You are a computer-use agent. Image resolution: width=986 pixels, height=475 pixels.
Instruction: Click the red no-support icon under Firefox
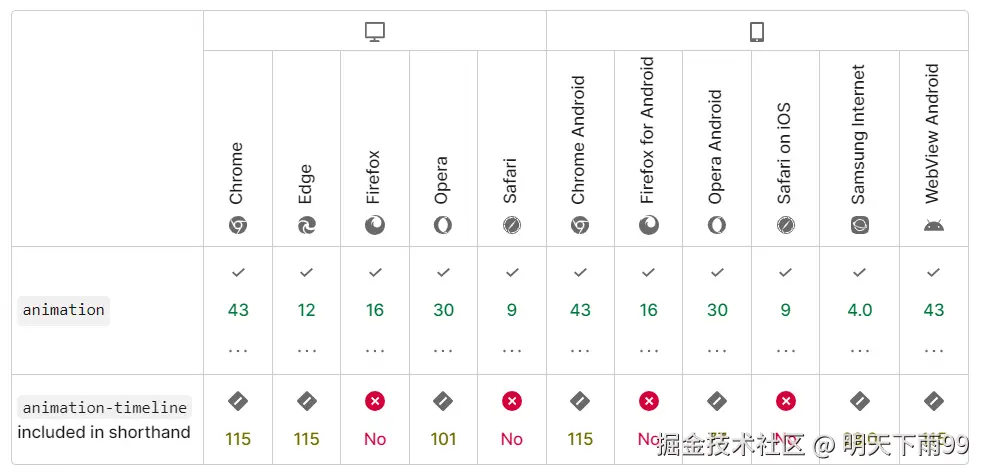point(375,401)
